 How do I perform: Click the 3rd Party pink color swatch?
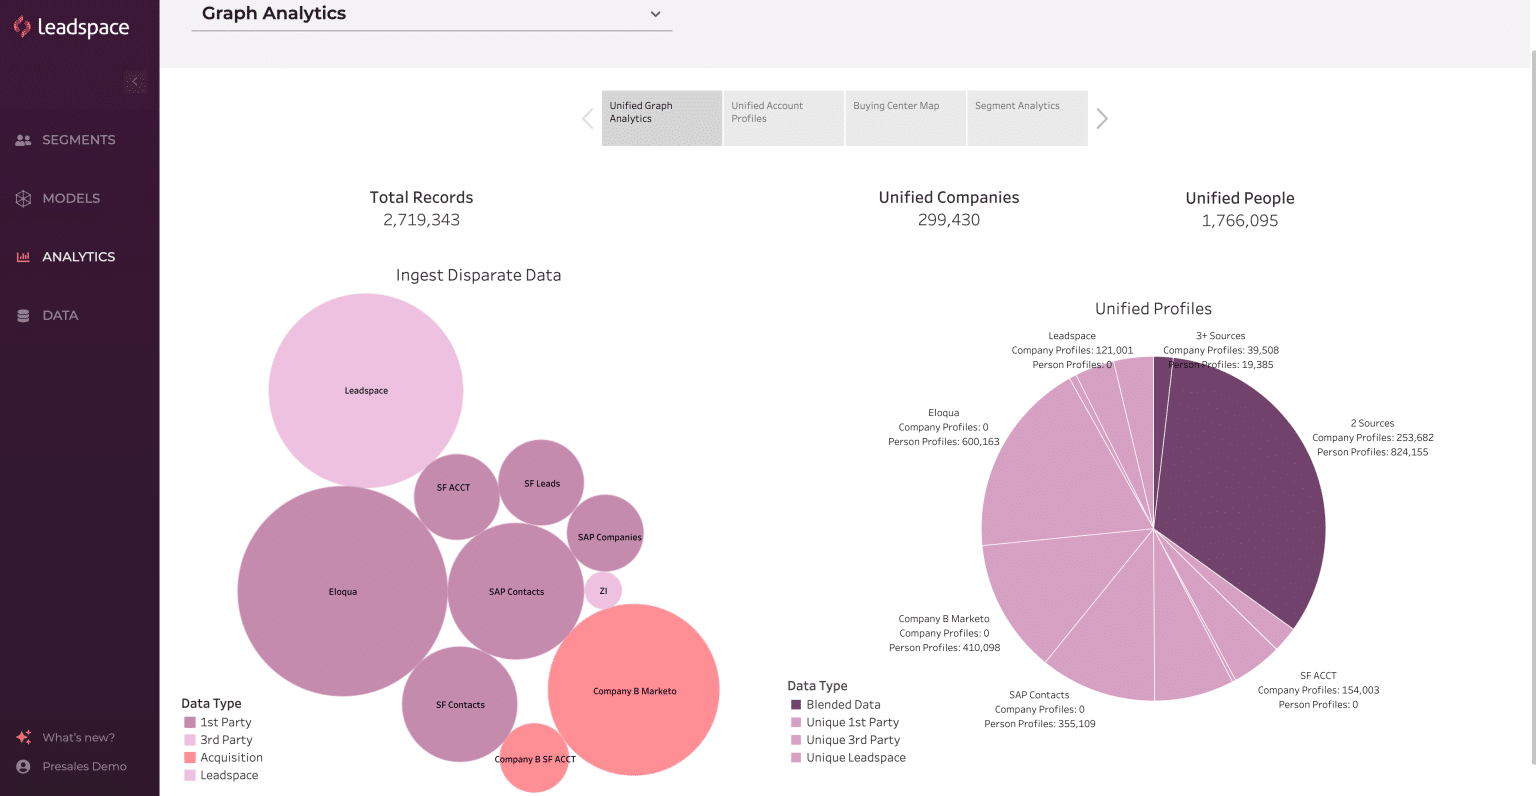[194, 739]
